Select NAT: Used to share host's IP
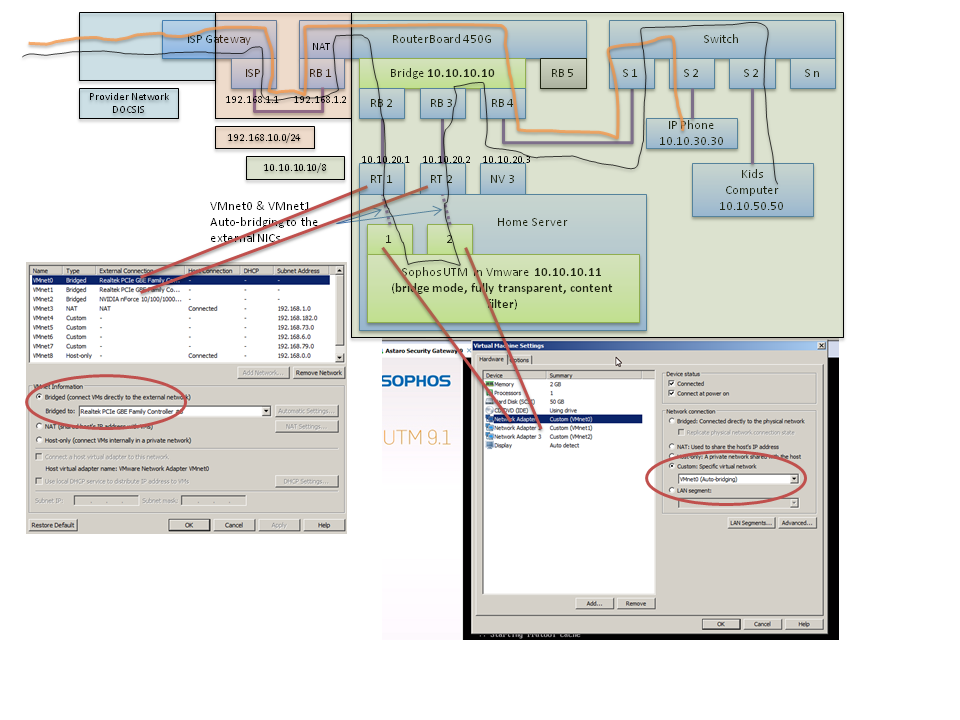The image size is (960, 720). click(x=672, y=446)
